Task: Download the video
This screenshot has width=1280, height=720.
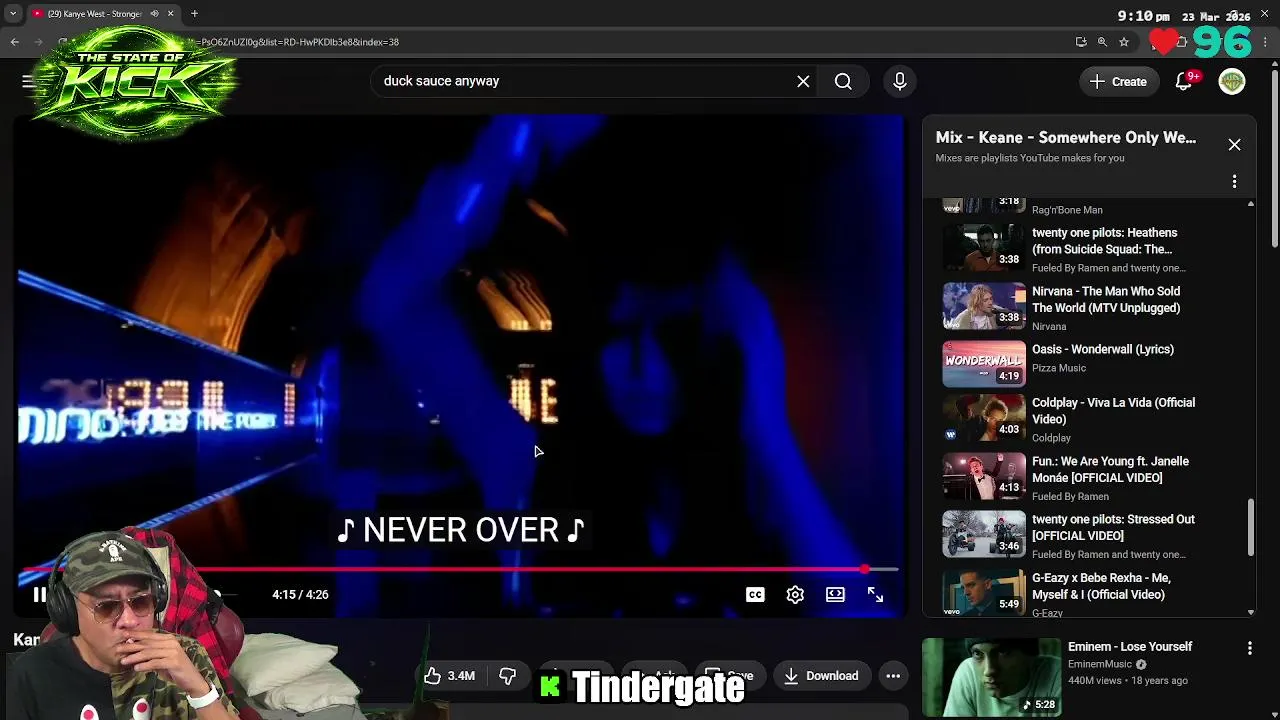Action: pyautogui.click(x=821, y=676)
